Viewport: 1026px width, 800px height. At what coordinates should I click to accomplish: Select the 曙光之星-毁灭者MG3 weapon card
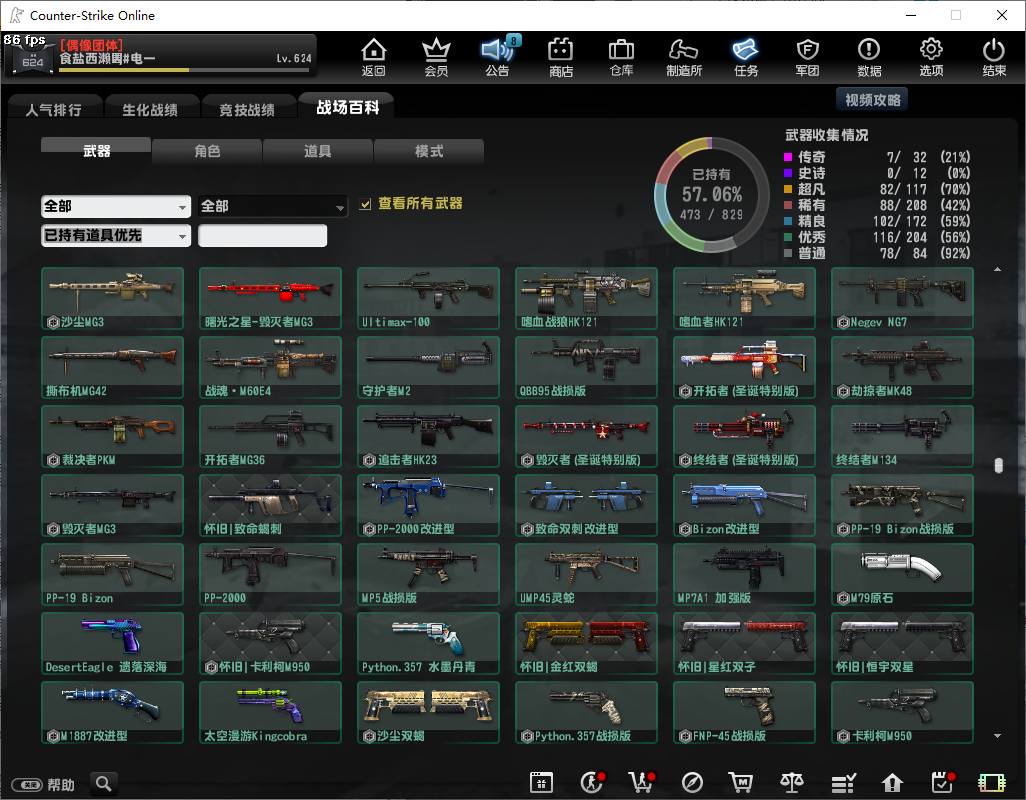pos(270,298)
